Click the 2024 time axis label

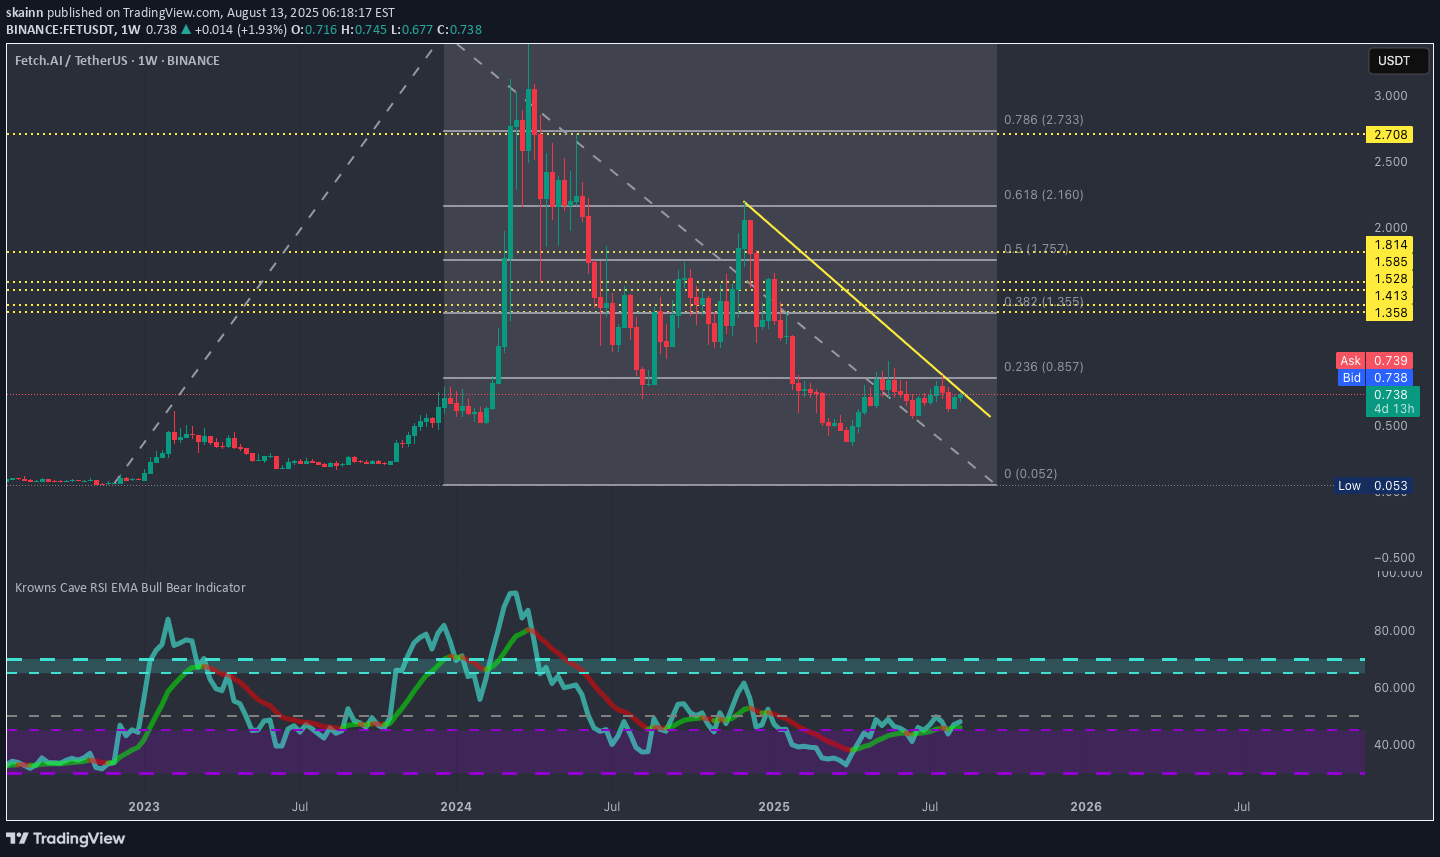456,807
